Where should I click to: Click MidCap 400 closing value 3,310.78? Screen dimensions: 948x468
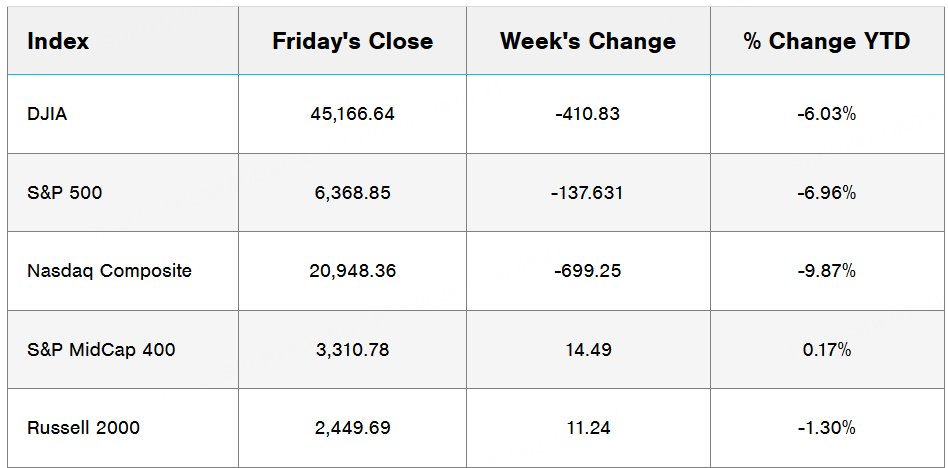point(352,349)
